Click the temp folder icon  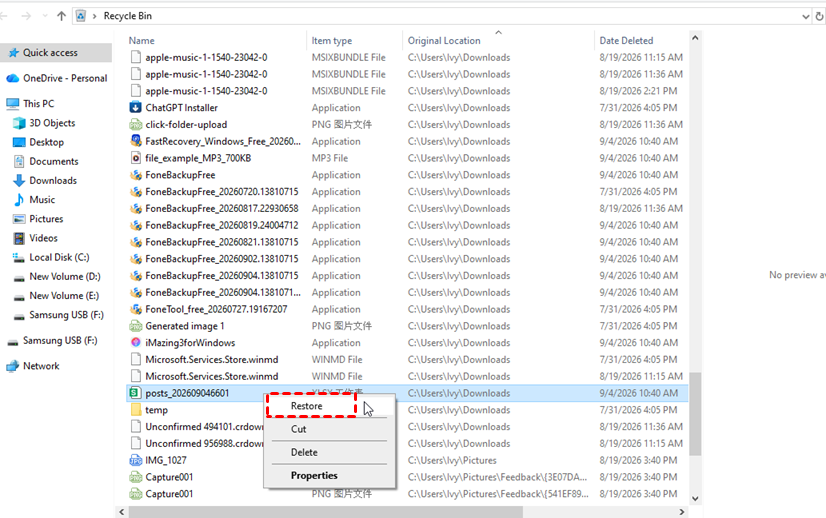pyautogui.click(x=135, y=409)
